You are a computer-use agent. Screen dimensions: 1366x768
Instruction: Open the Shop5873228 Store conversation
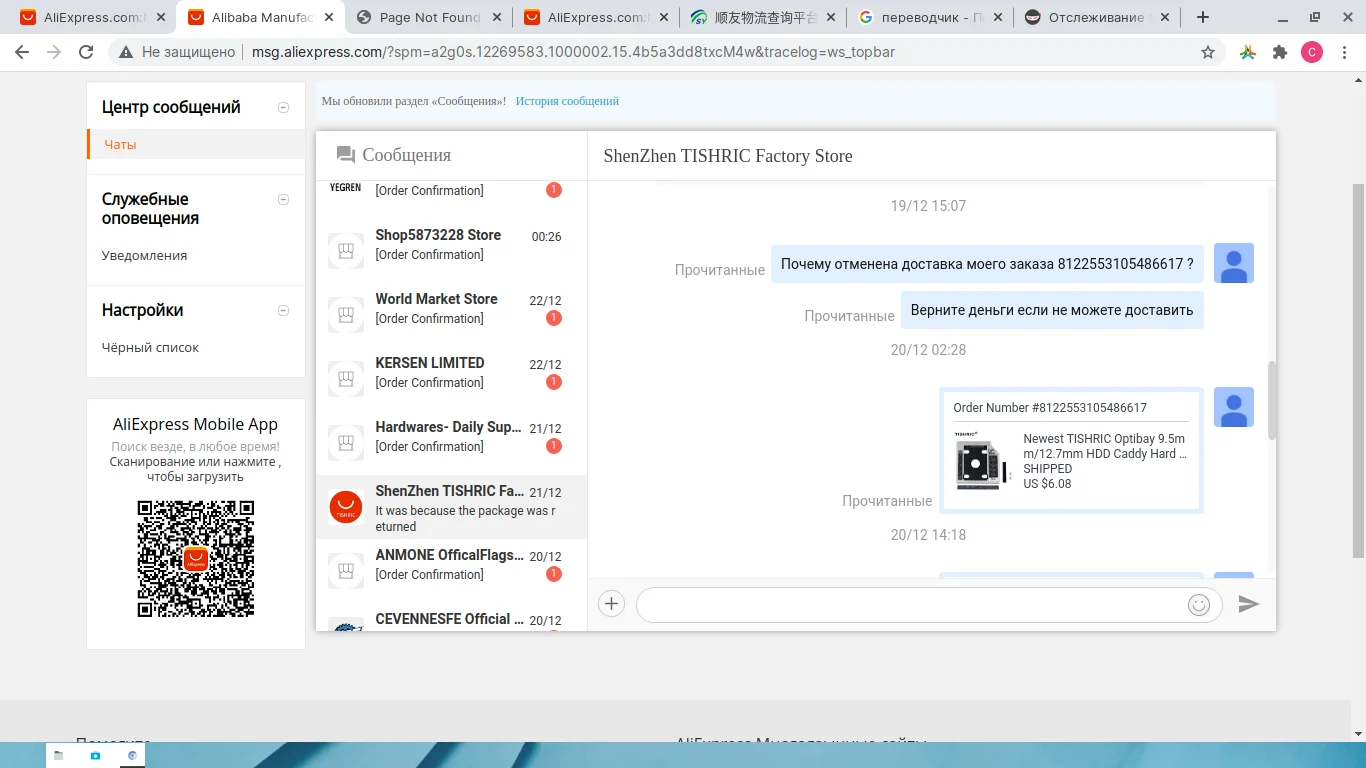451,251
